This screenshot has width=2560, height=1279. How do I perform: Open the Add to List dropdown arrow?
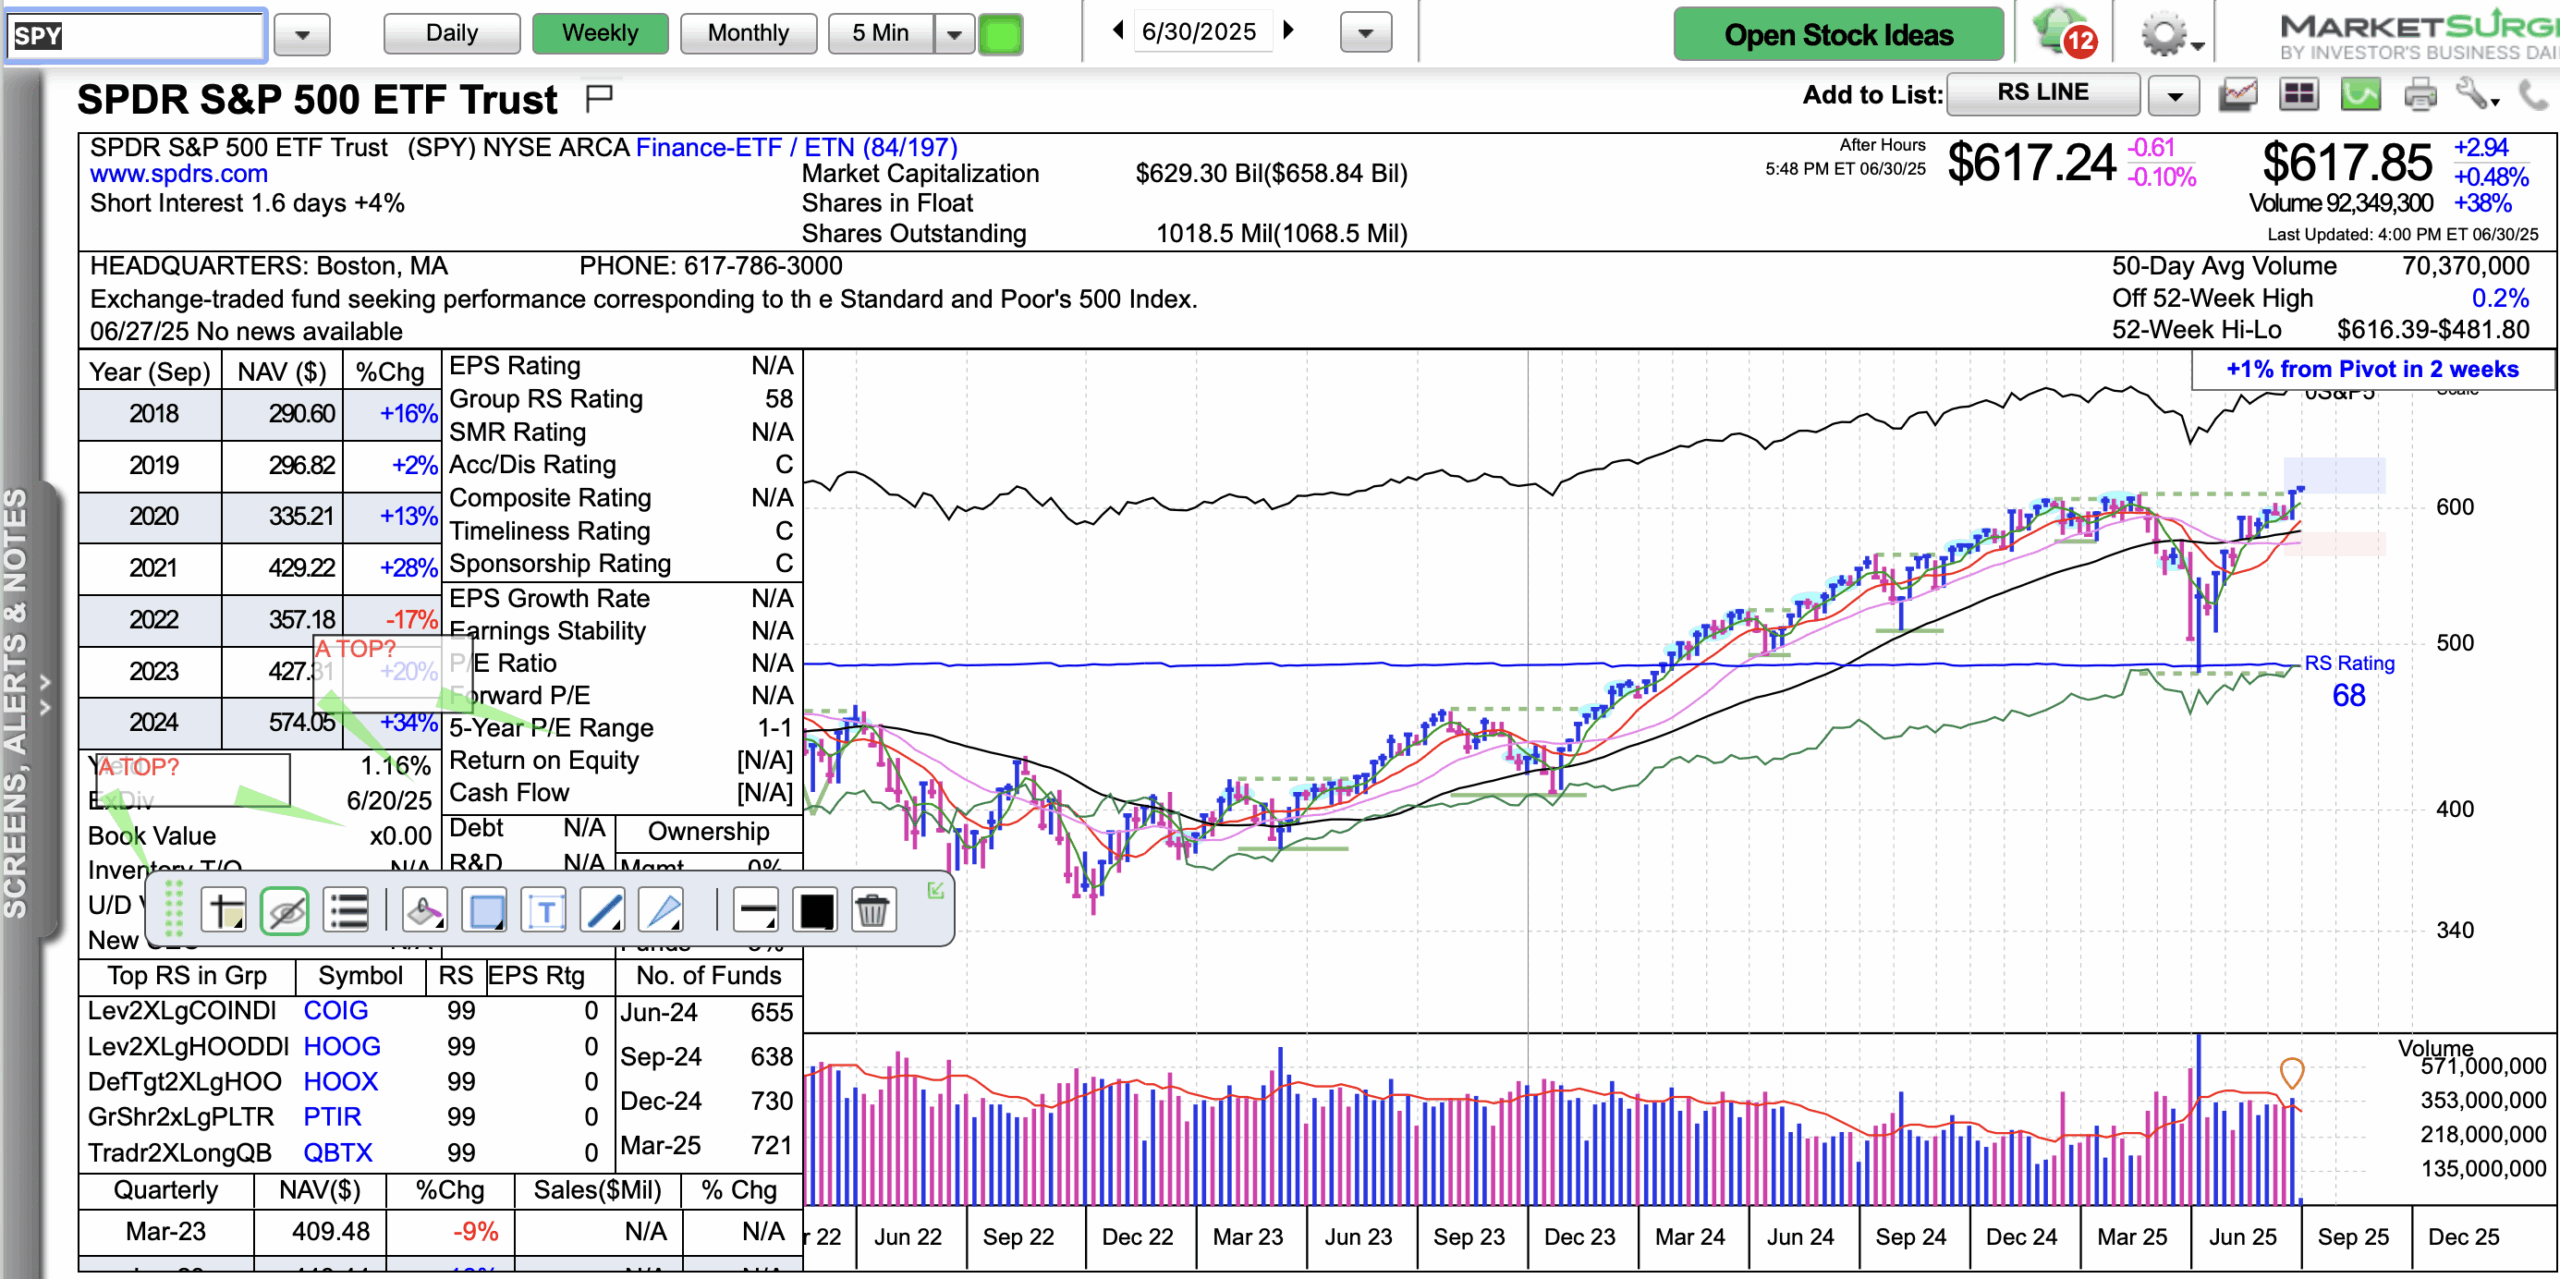point(2175,96)
